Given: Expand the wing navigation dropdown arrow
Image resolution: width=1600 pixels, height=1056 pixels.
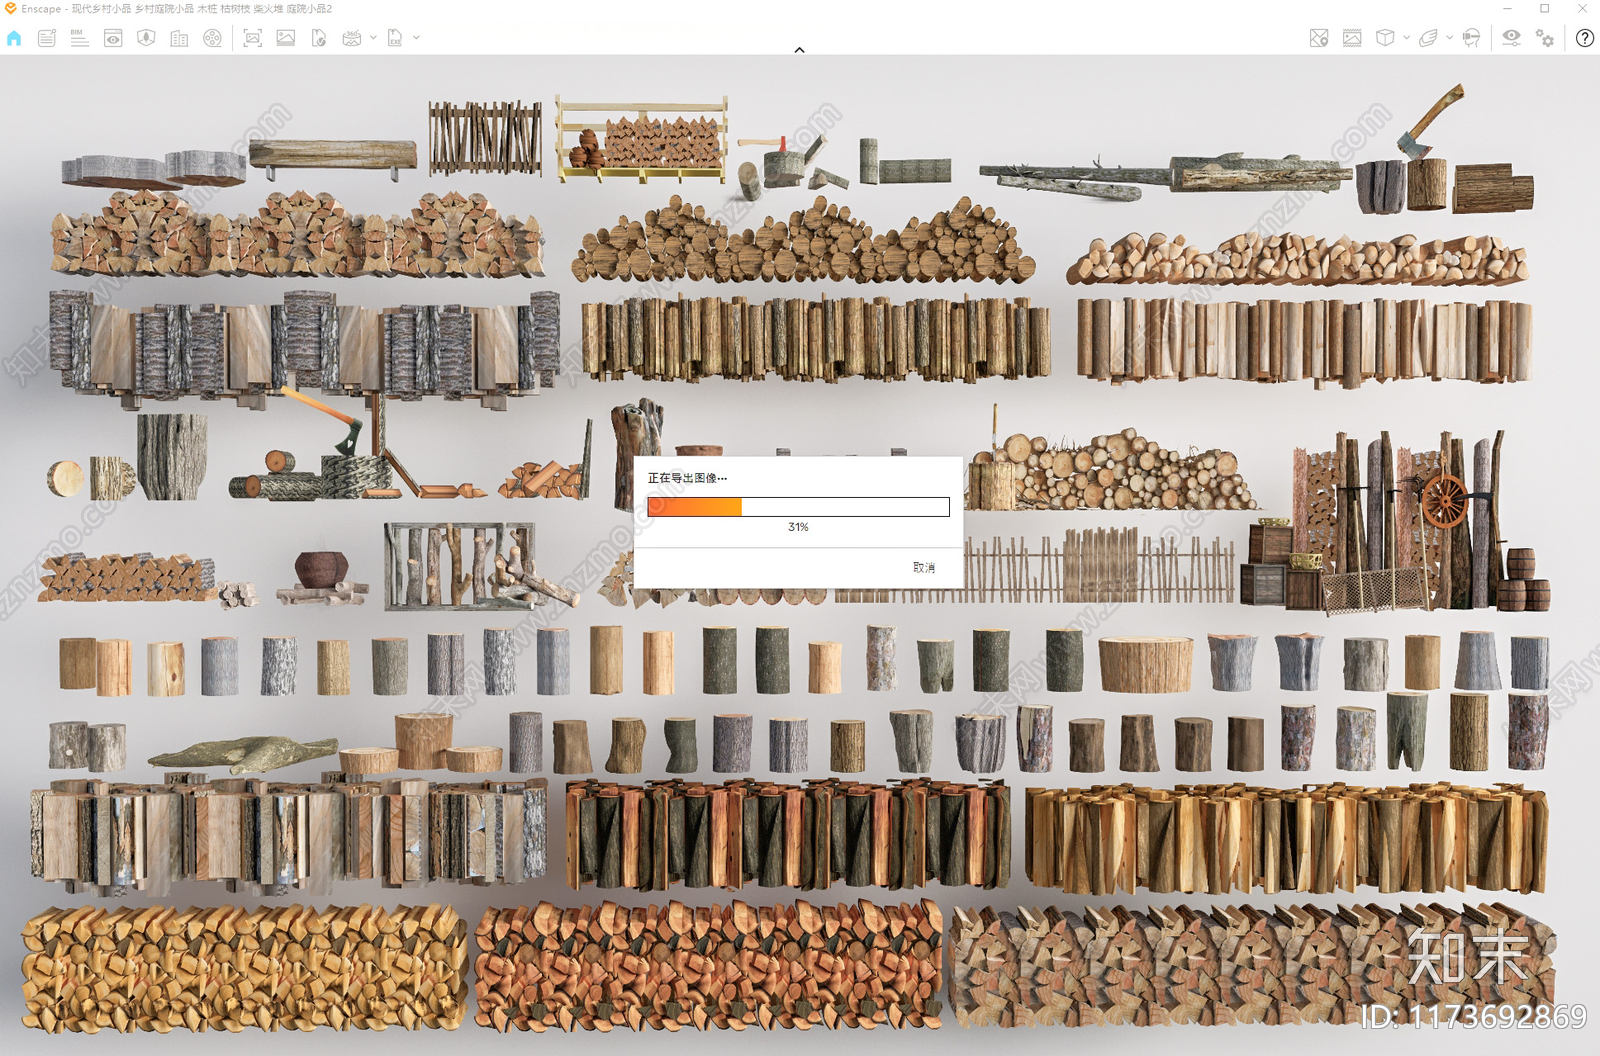Looking at the screenshot, I should [x=1449, y=38].
